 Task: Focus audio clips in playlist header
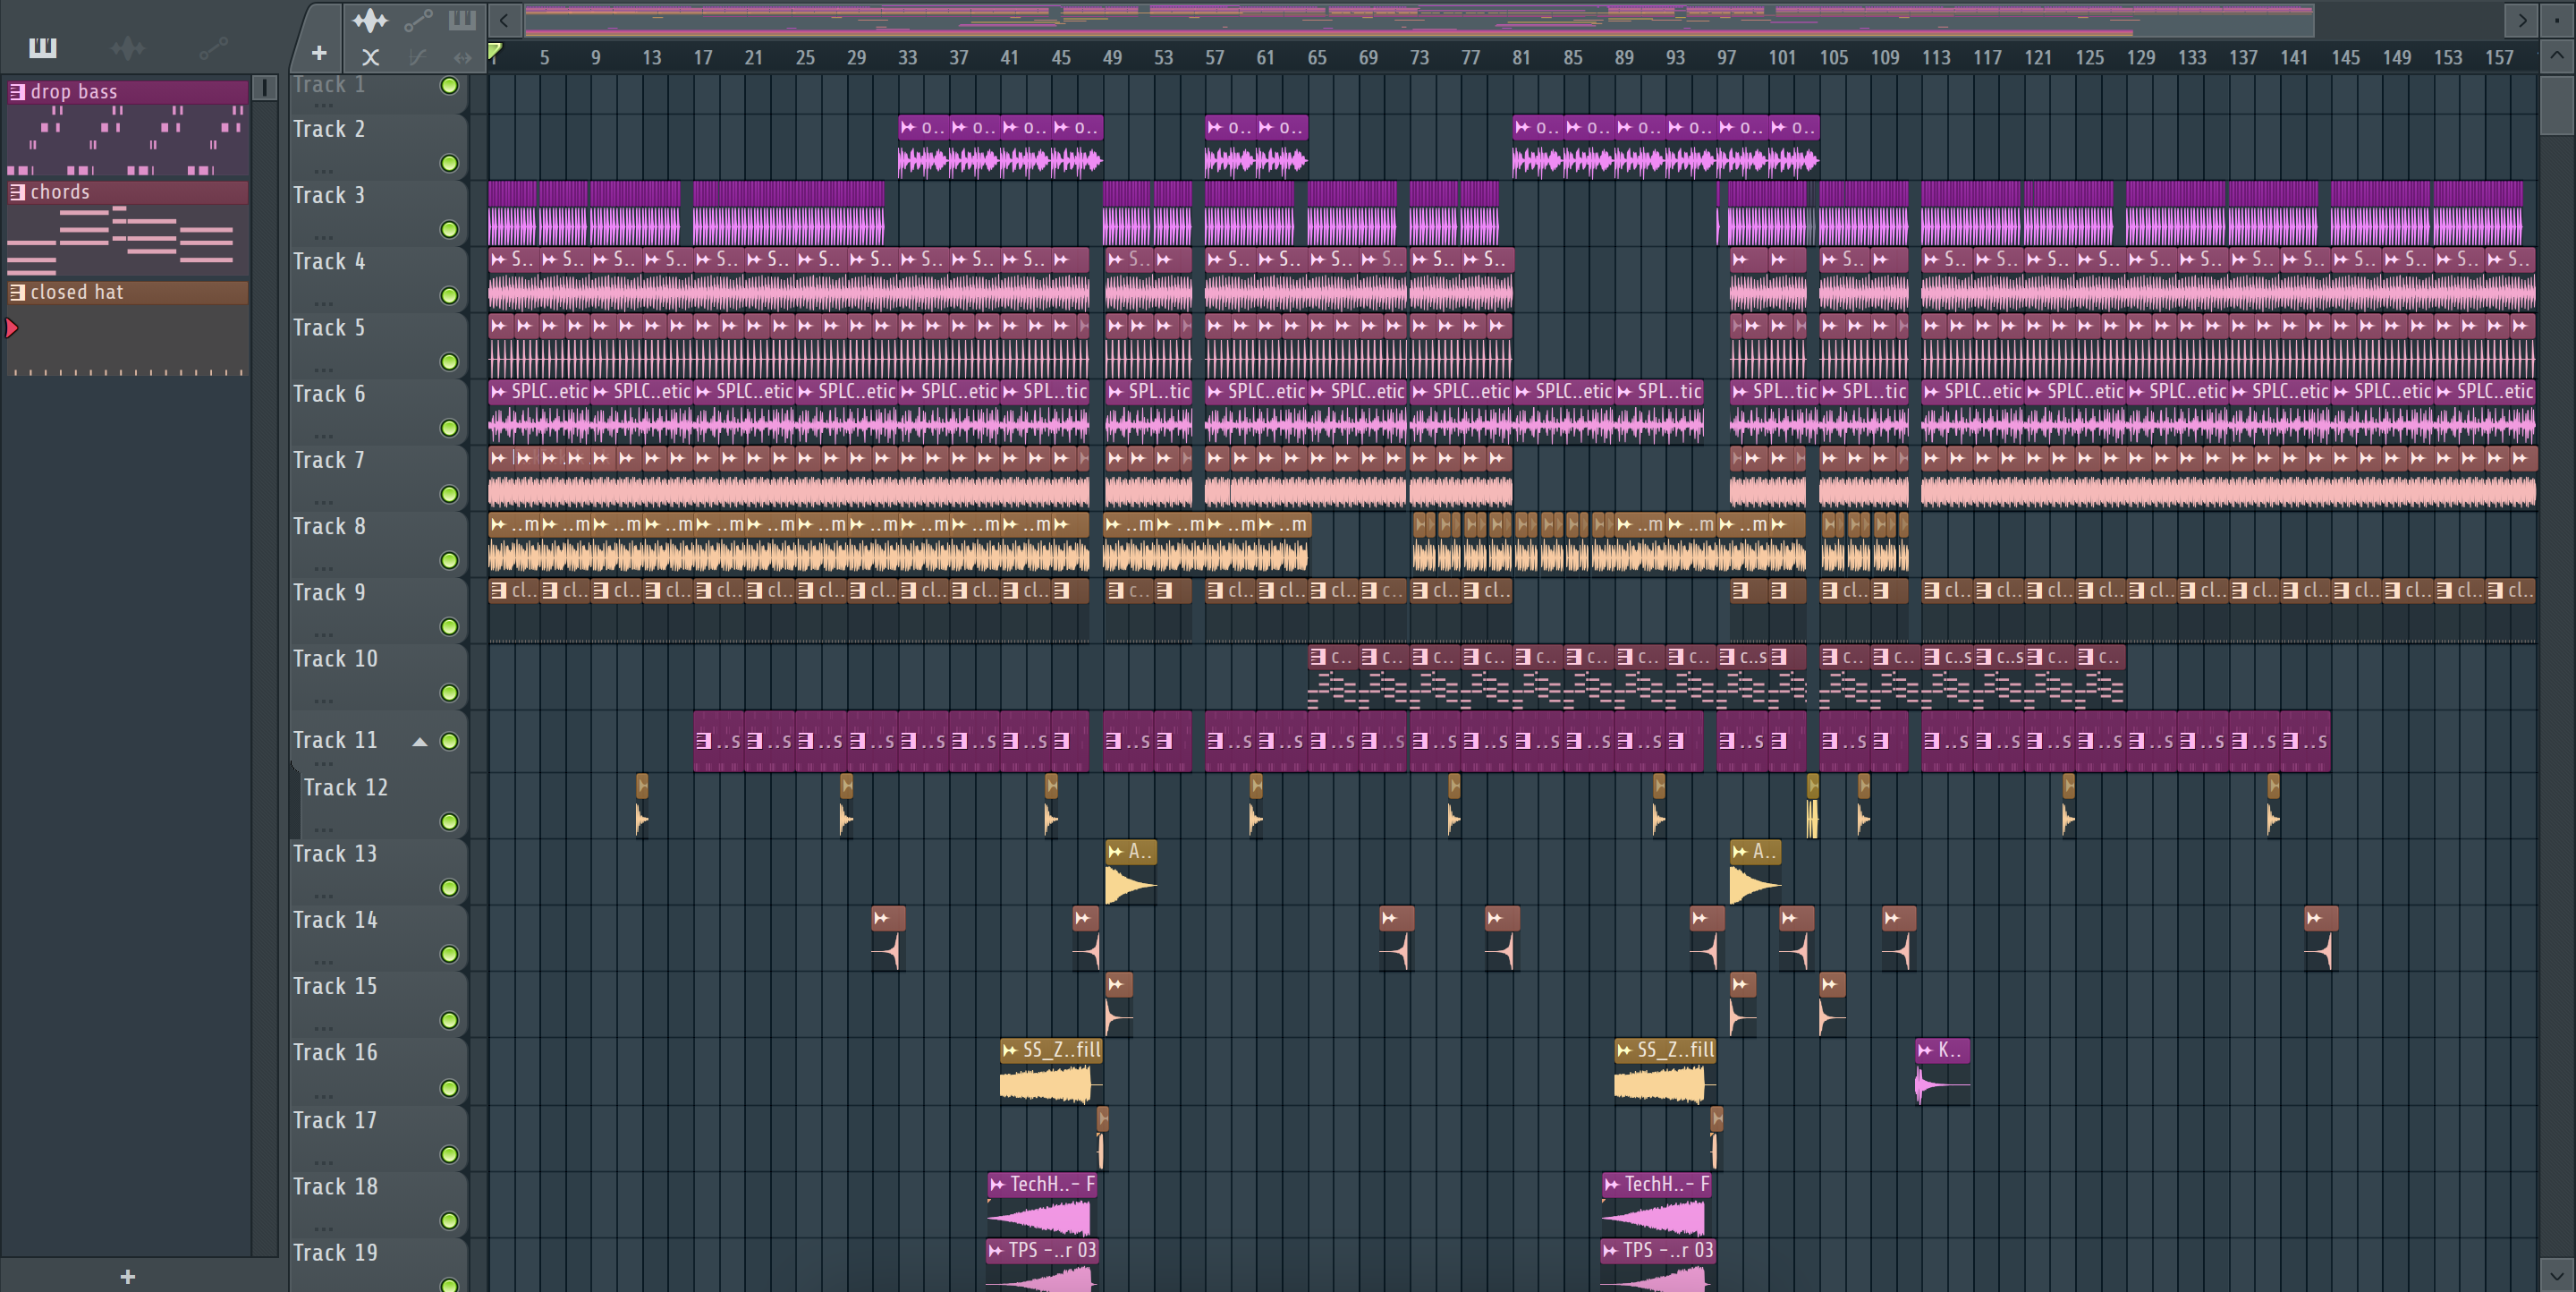pos(370,19)
